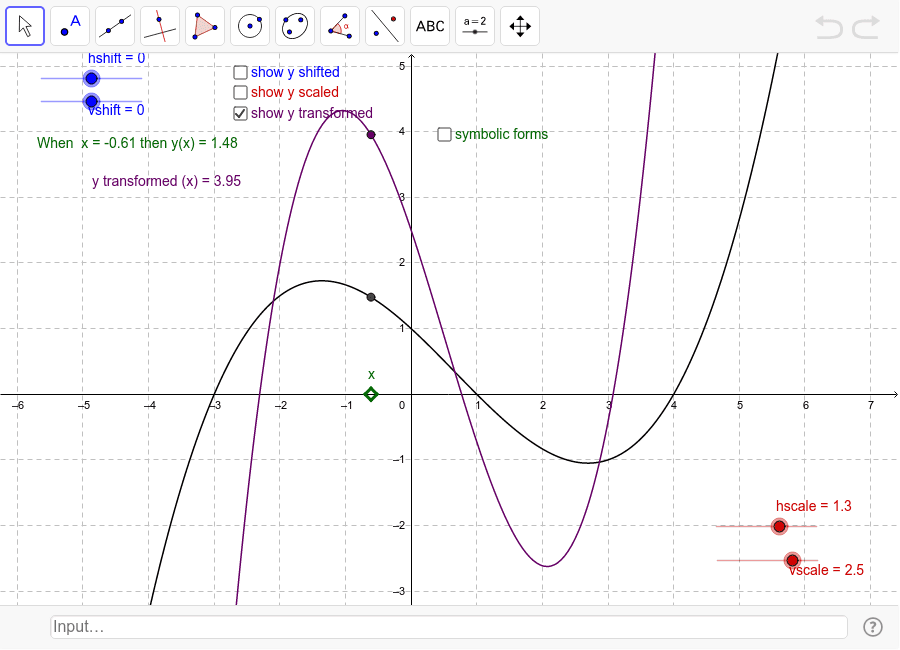Click the 'When x = -0.61 then y(x) = 1.48' text
The height and width of the screenshot is (650, 900).
pyautogui.click(x=137, y=143)
